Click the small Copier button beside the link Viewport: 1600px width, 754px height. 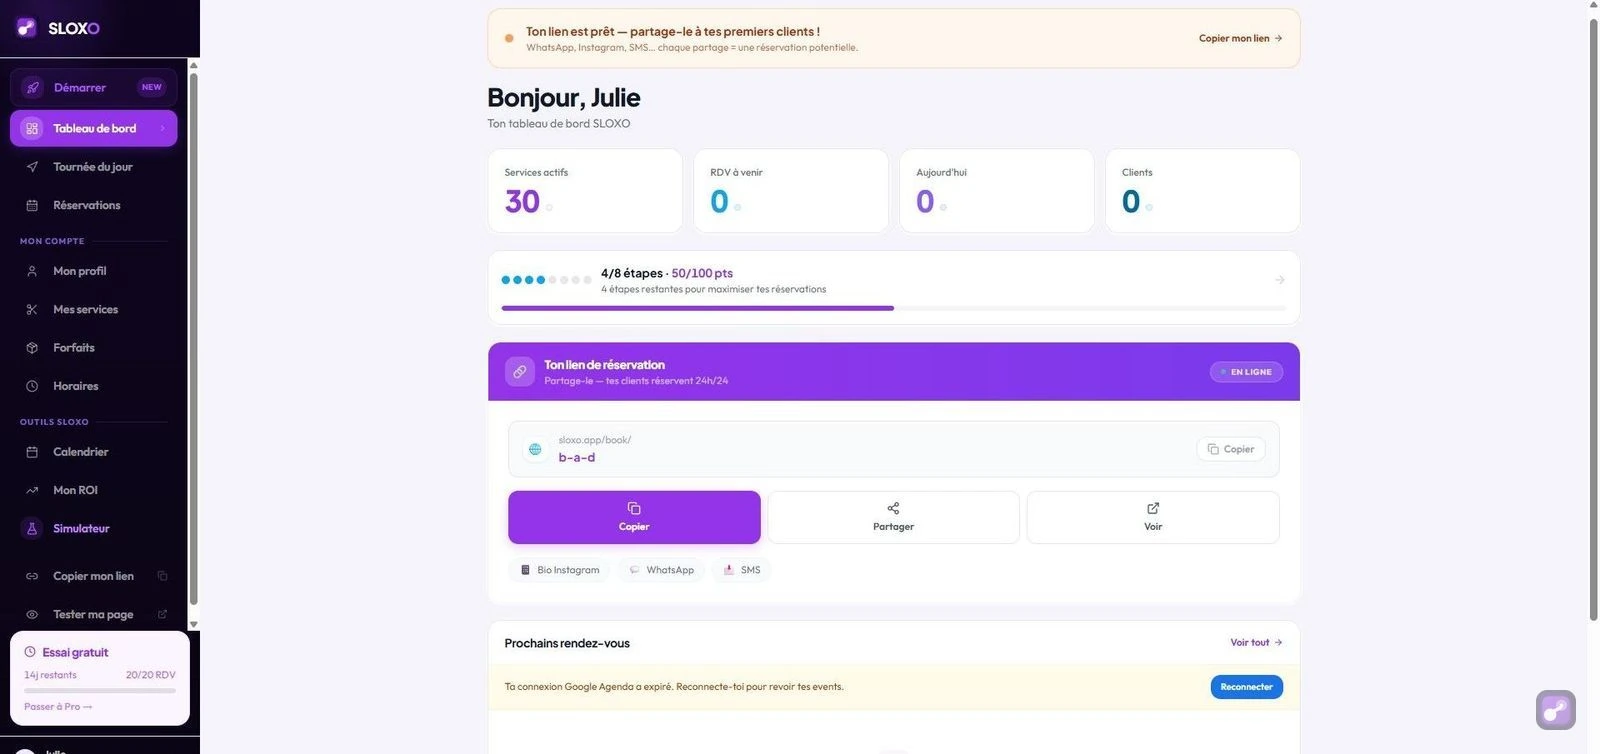(x=1231, y=449)
